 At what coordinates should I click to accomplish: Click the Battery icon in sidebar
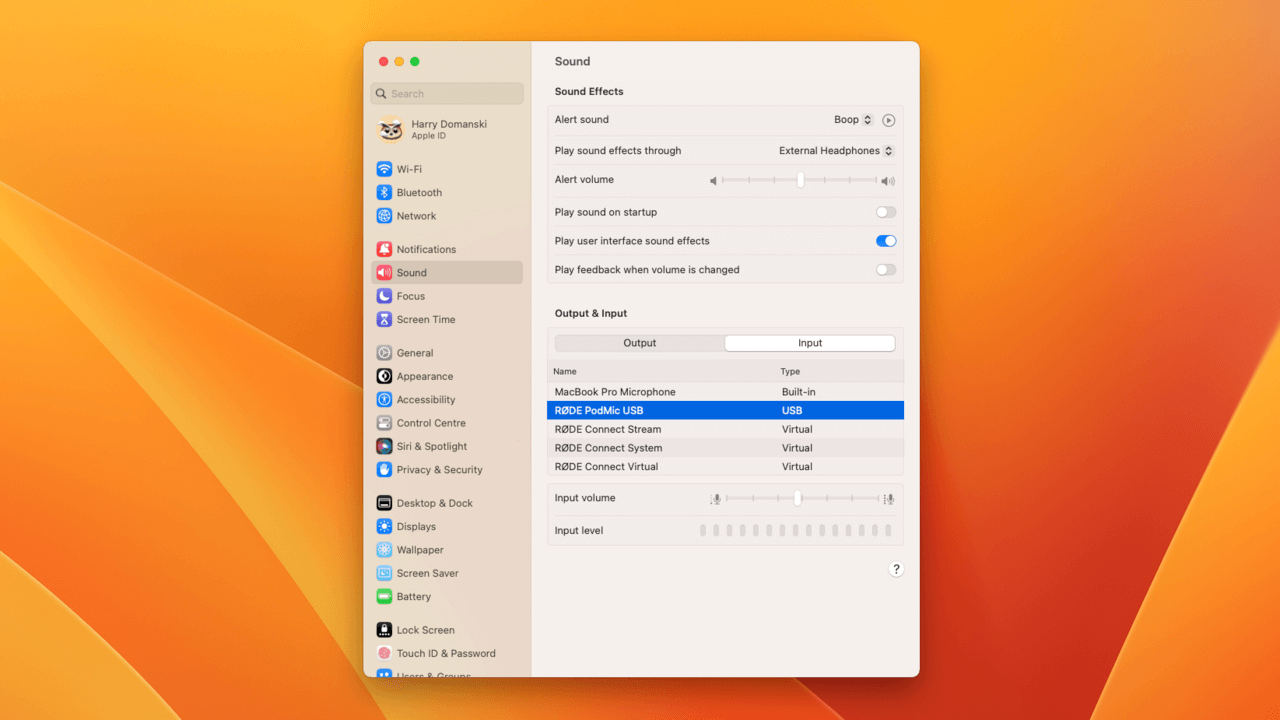(x=384, y=597)
